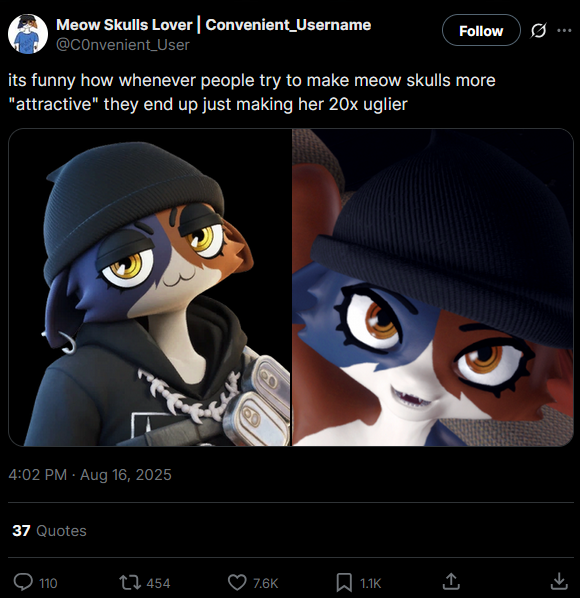
Task: Bookmark the post using the bookmark icon
Action: tap(344, 582)
